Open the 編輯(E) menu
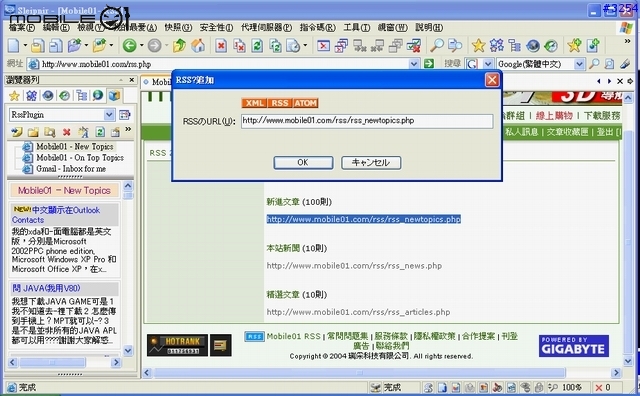 [56, 27]
